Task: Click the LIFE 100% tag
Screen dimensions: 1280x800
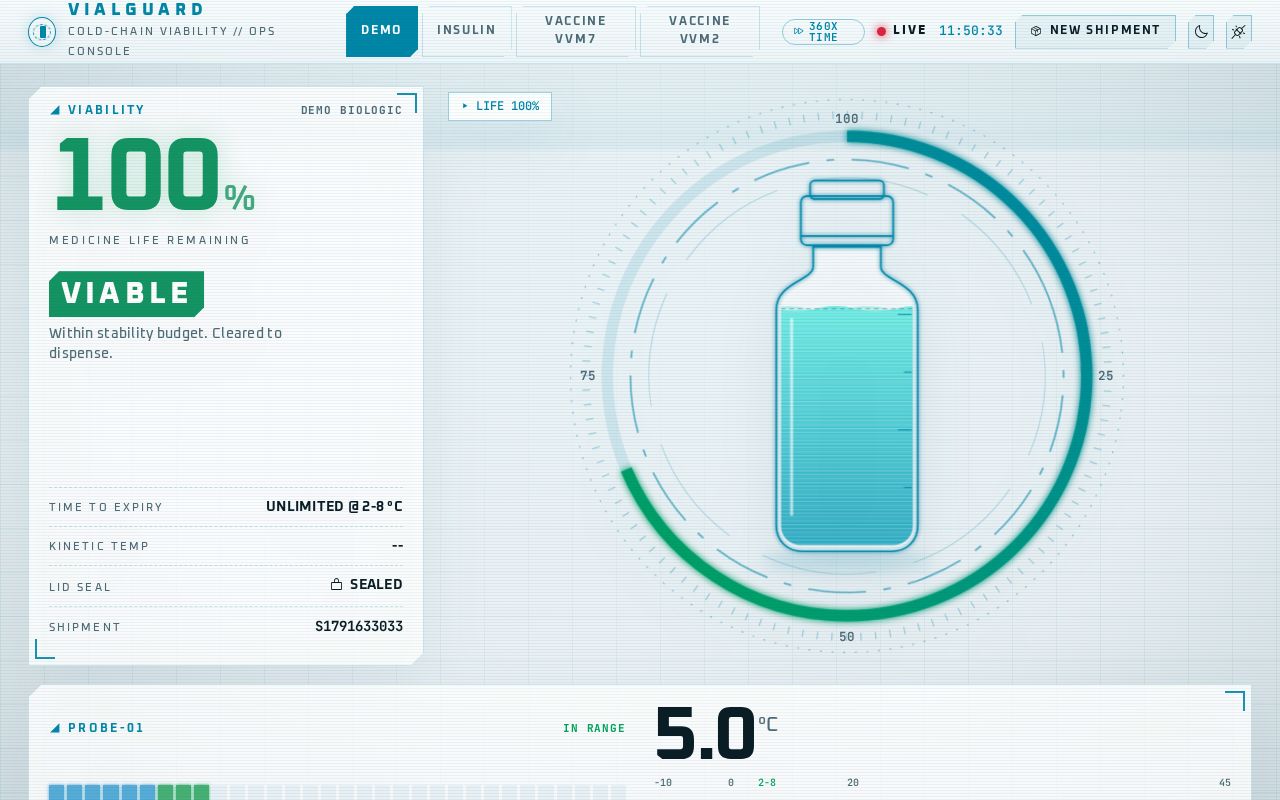Action: point(500,106)
